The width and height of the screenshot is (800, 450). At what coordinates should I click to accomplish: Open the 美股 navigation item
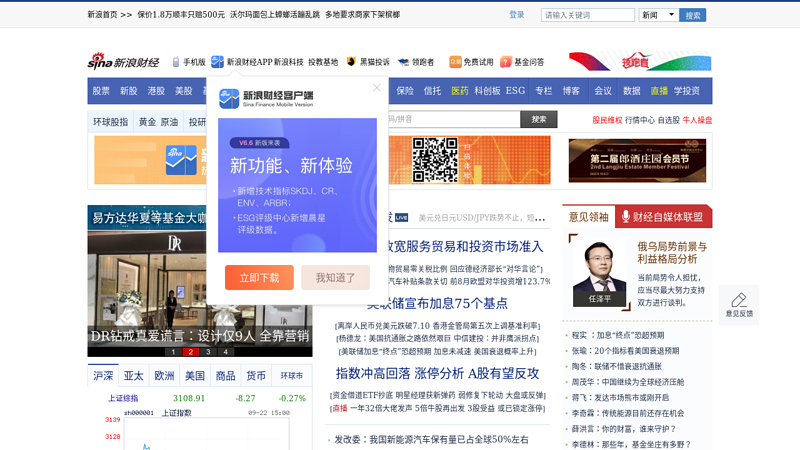point(184,91)
